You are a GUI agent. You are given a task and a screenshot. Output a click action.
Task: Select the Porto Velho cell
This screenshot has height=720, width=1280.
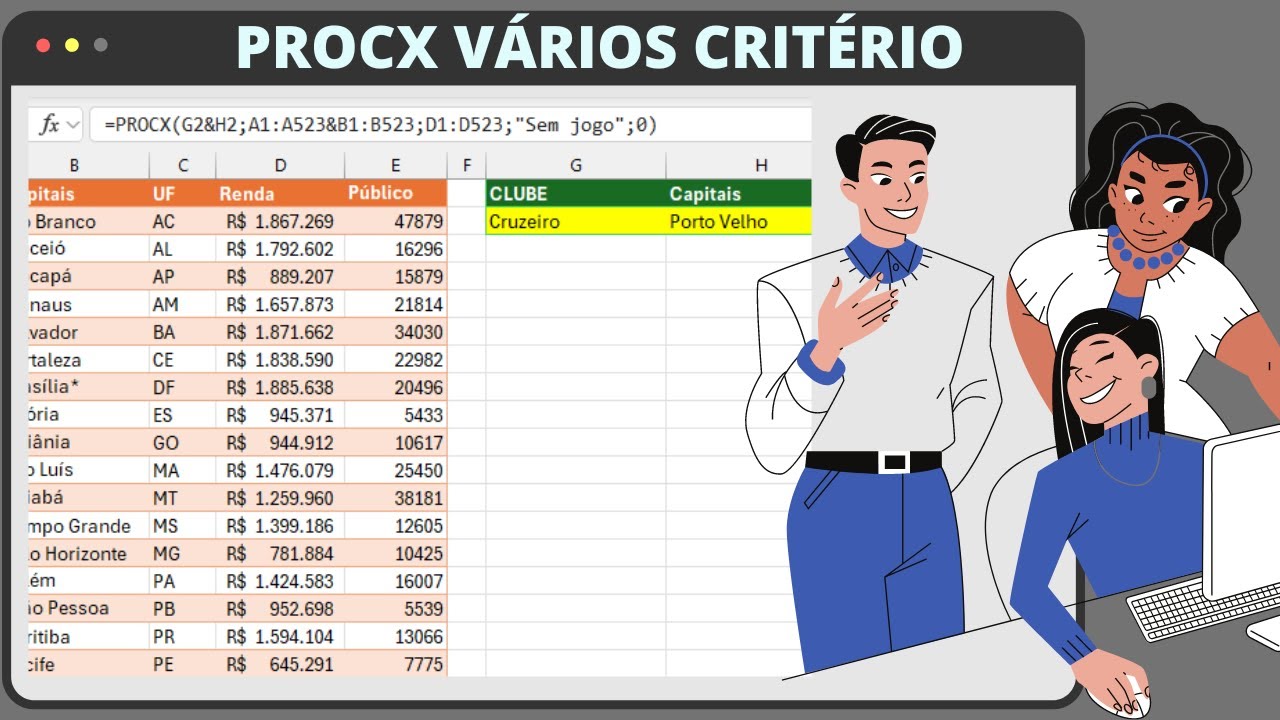click(739, 221)
